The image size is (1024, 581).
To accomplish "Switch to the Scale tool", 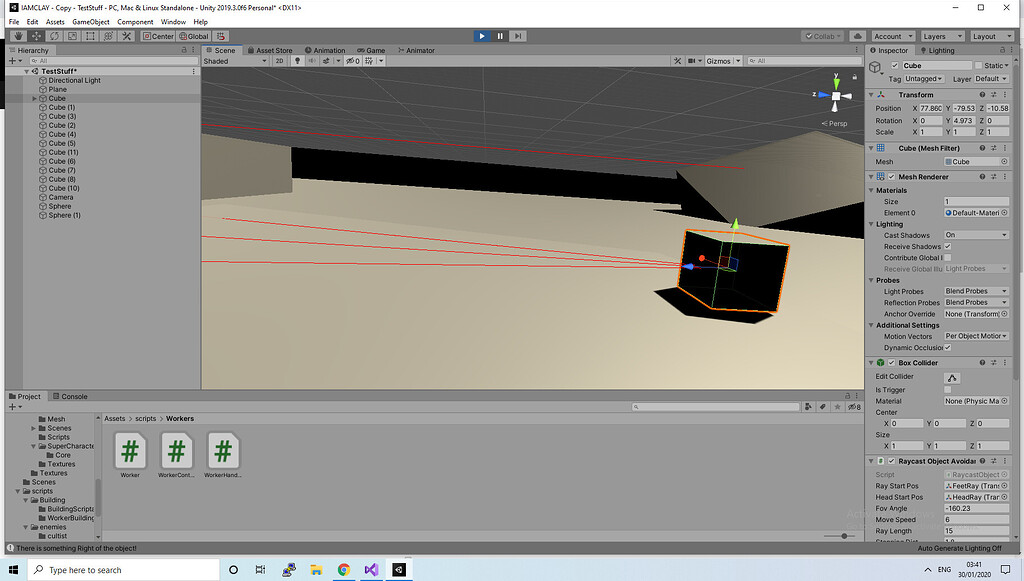I will click(72, 36).
